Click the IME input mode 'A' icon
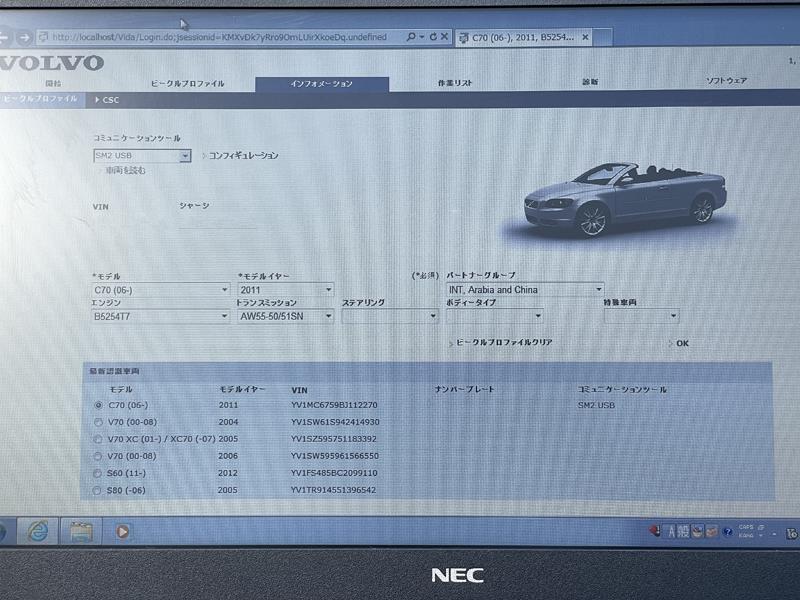The image size is (800, 600). [671, 532]
